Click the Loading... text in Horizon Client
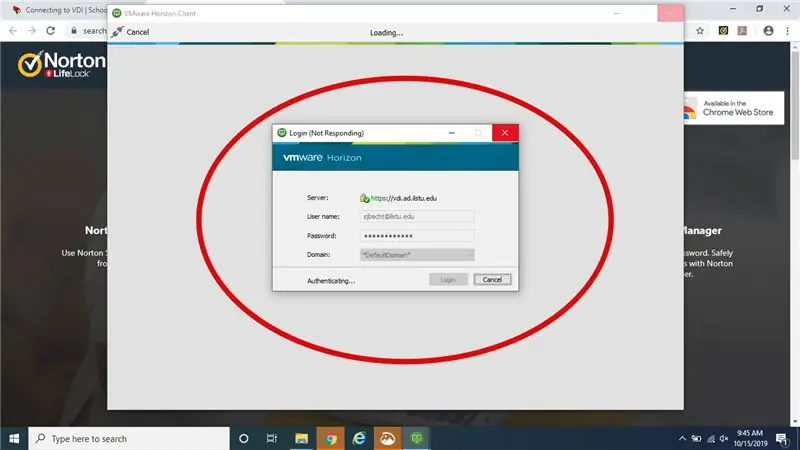 [386, 33]
